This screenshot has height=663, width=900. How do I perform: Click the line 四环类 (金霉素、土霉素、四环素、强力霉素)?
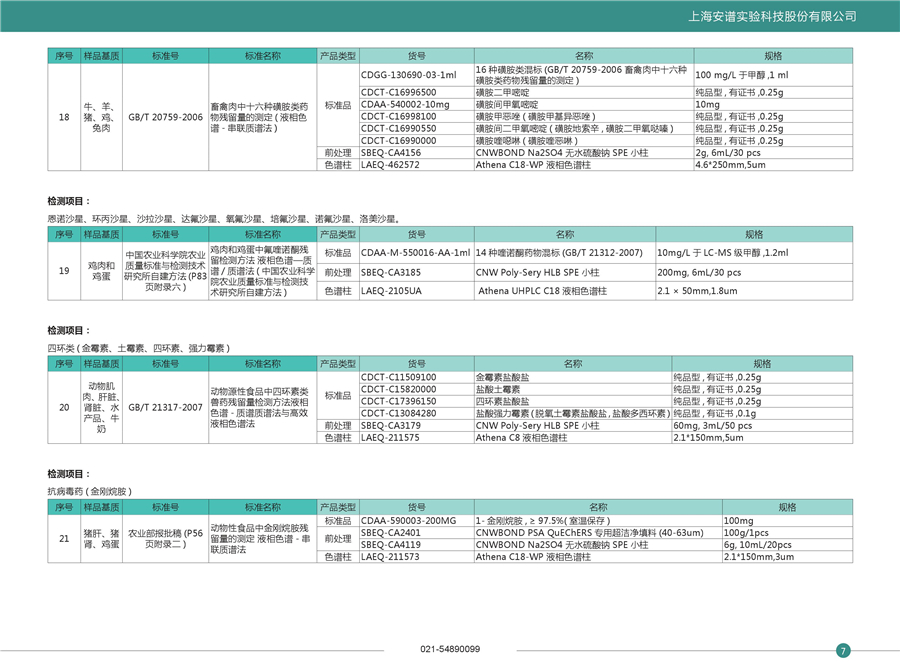point(139,348)
